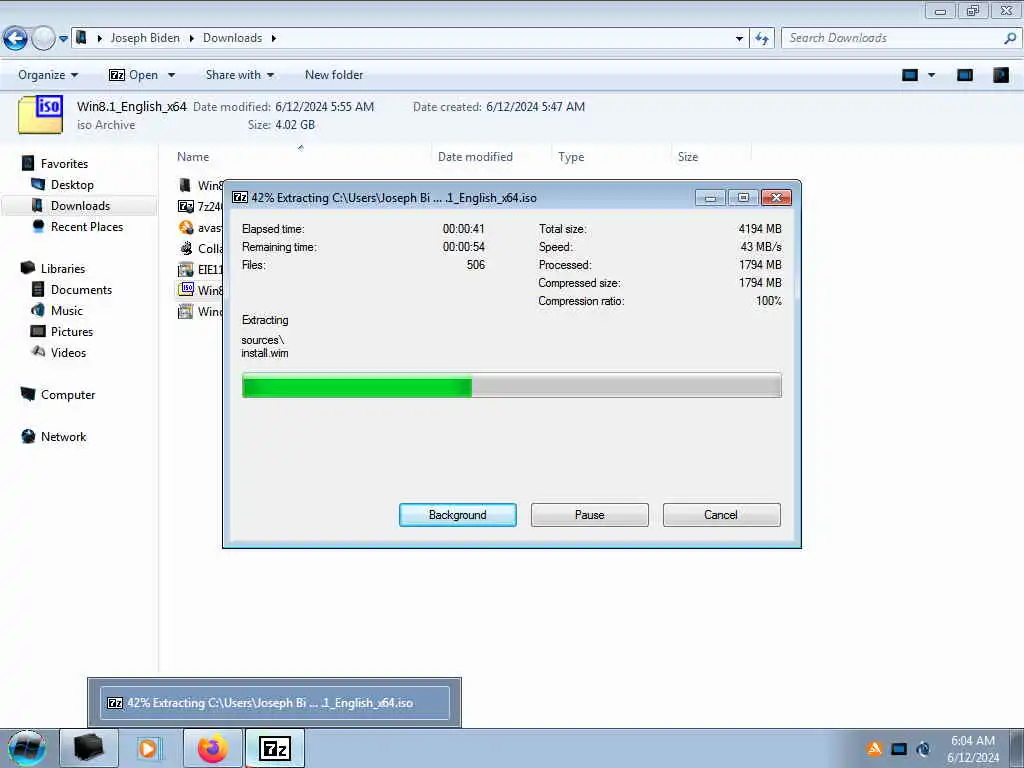Select the avast installer file icon
Image resolution: width=1024 pixels, height=768 pixels.
(x=186, y=227)
